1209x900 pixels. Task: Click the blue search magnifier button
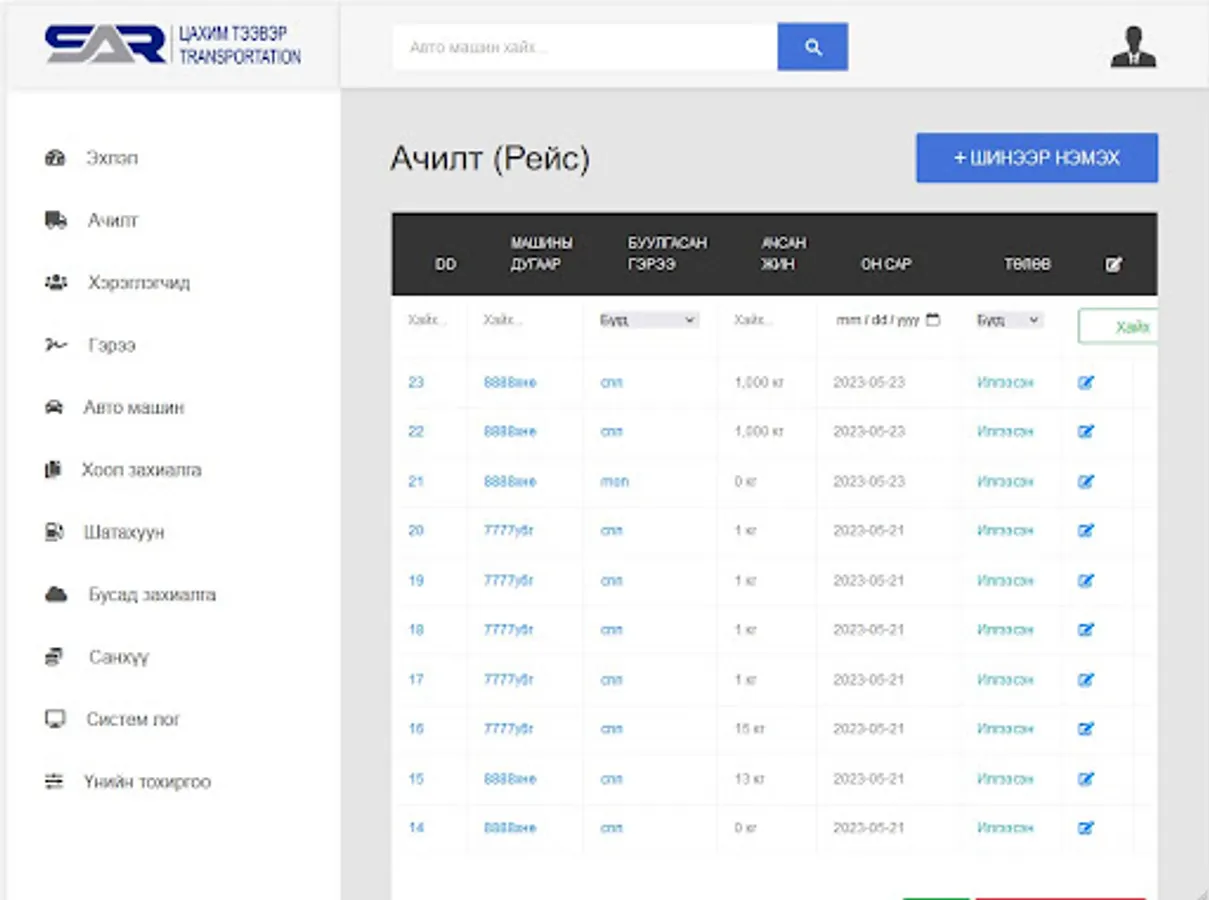coord(813,47)
